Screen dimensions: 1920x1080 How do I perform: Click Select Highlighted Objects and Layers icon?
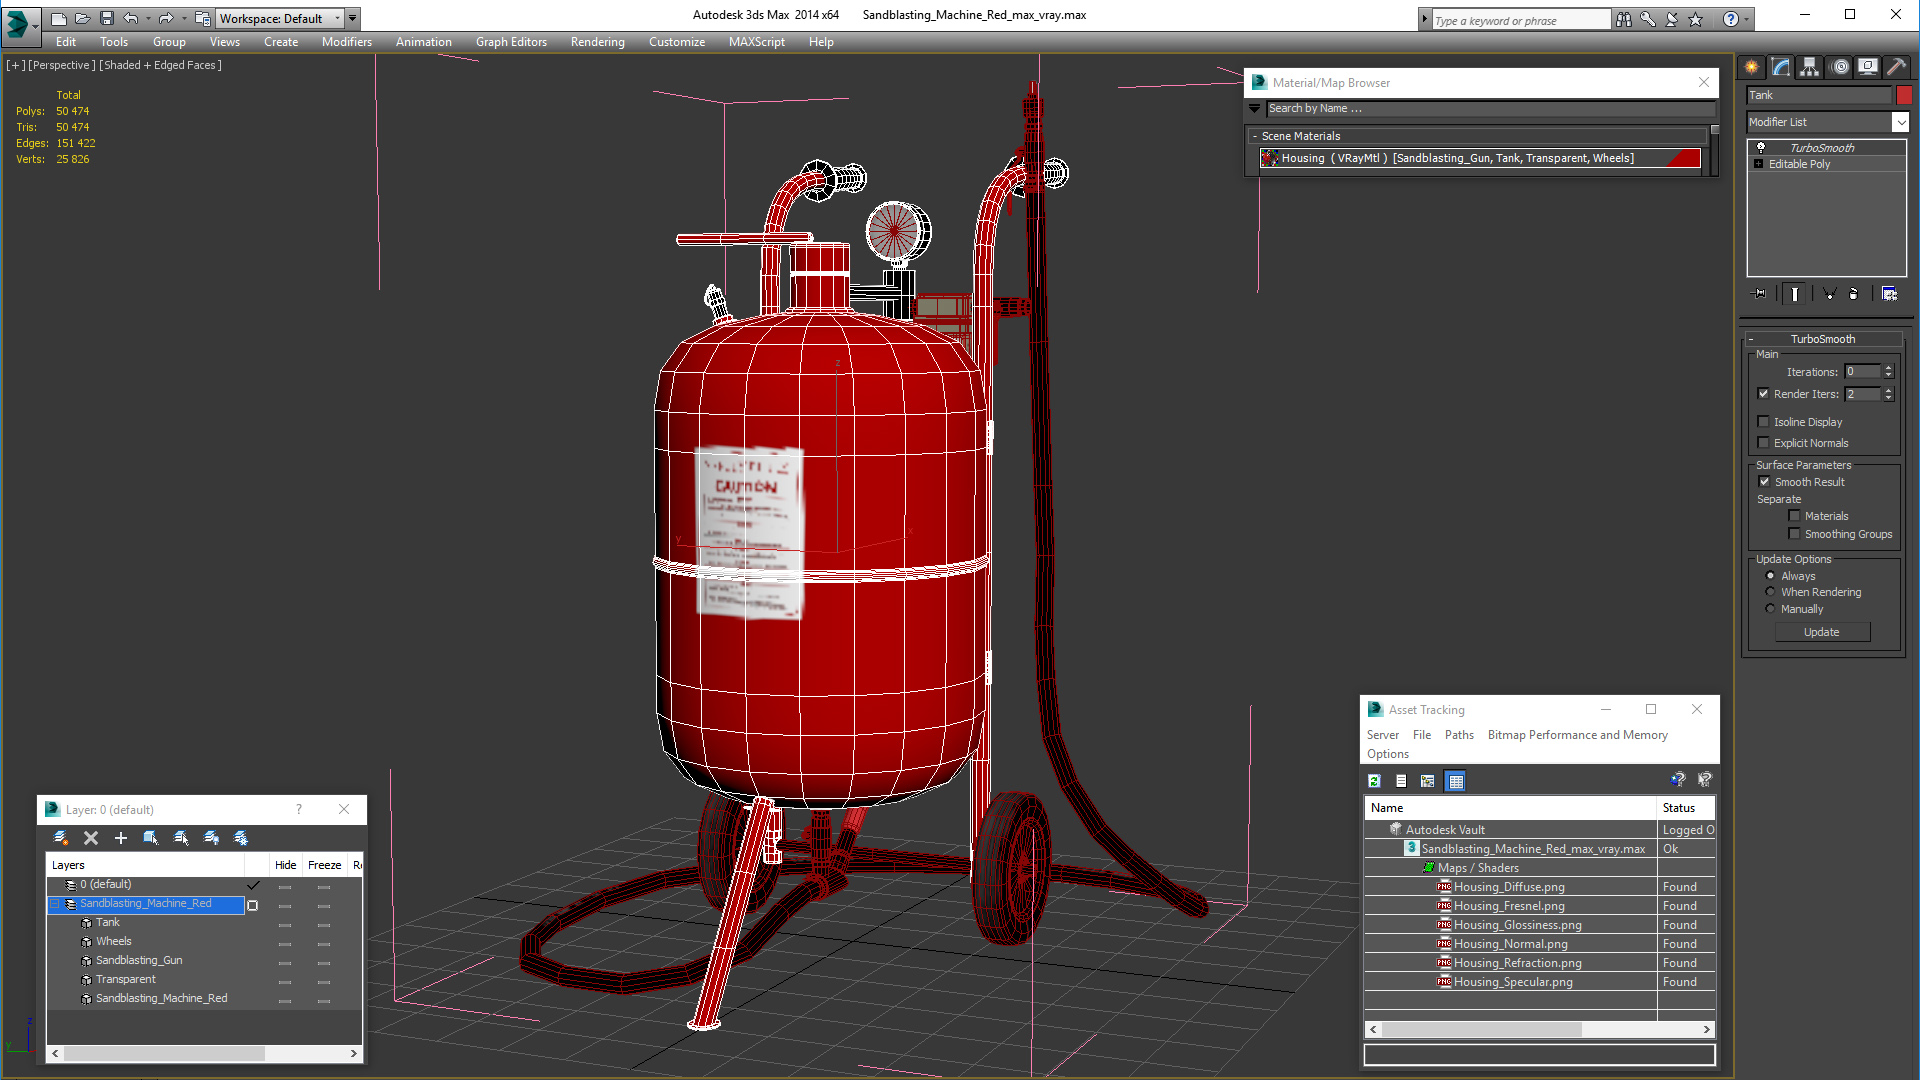pyautogui.click(x=151, y=838)
